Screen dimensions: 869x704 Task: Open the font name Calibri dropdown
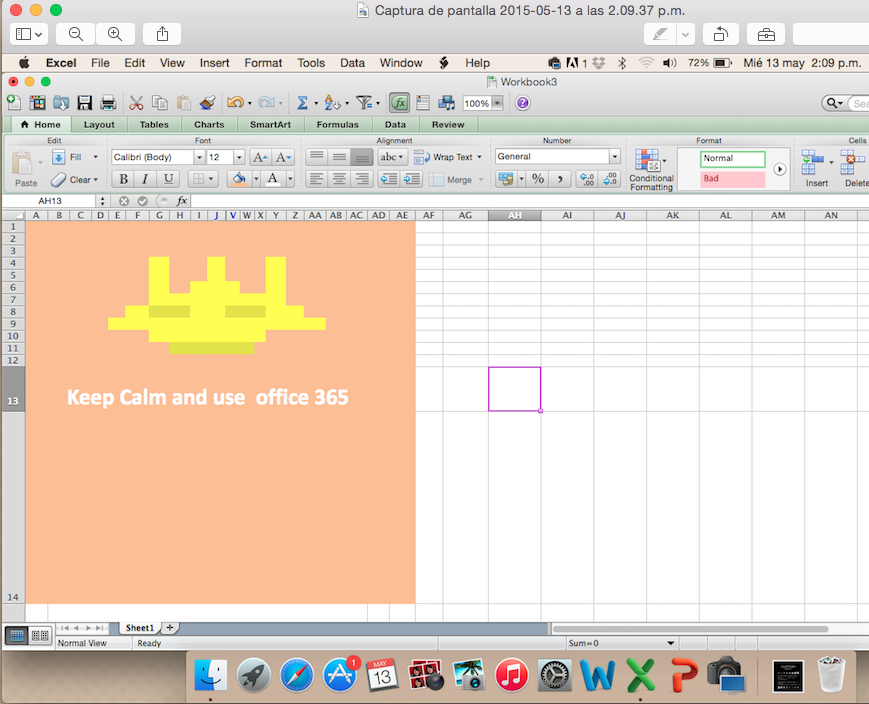click(199, 157)
